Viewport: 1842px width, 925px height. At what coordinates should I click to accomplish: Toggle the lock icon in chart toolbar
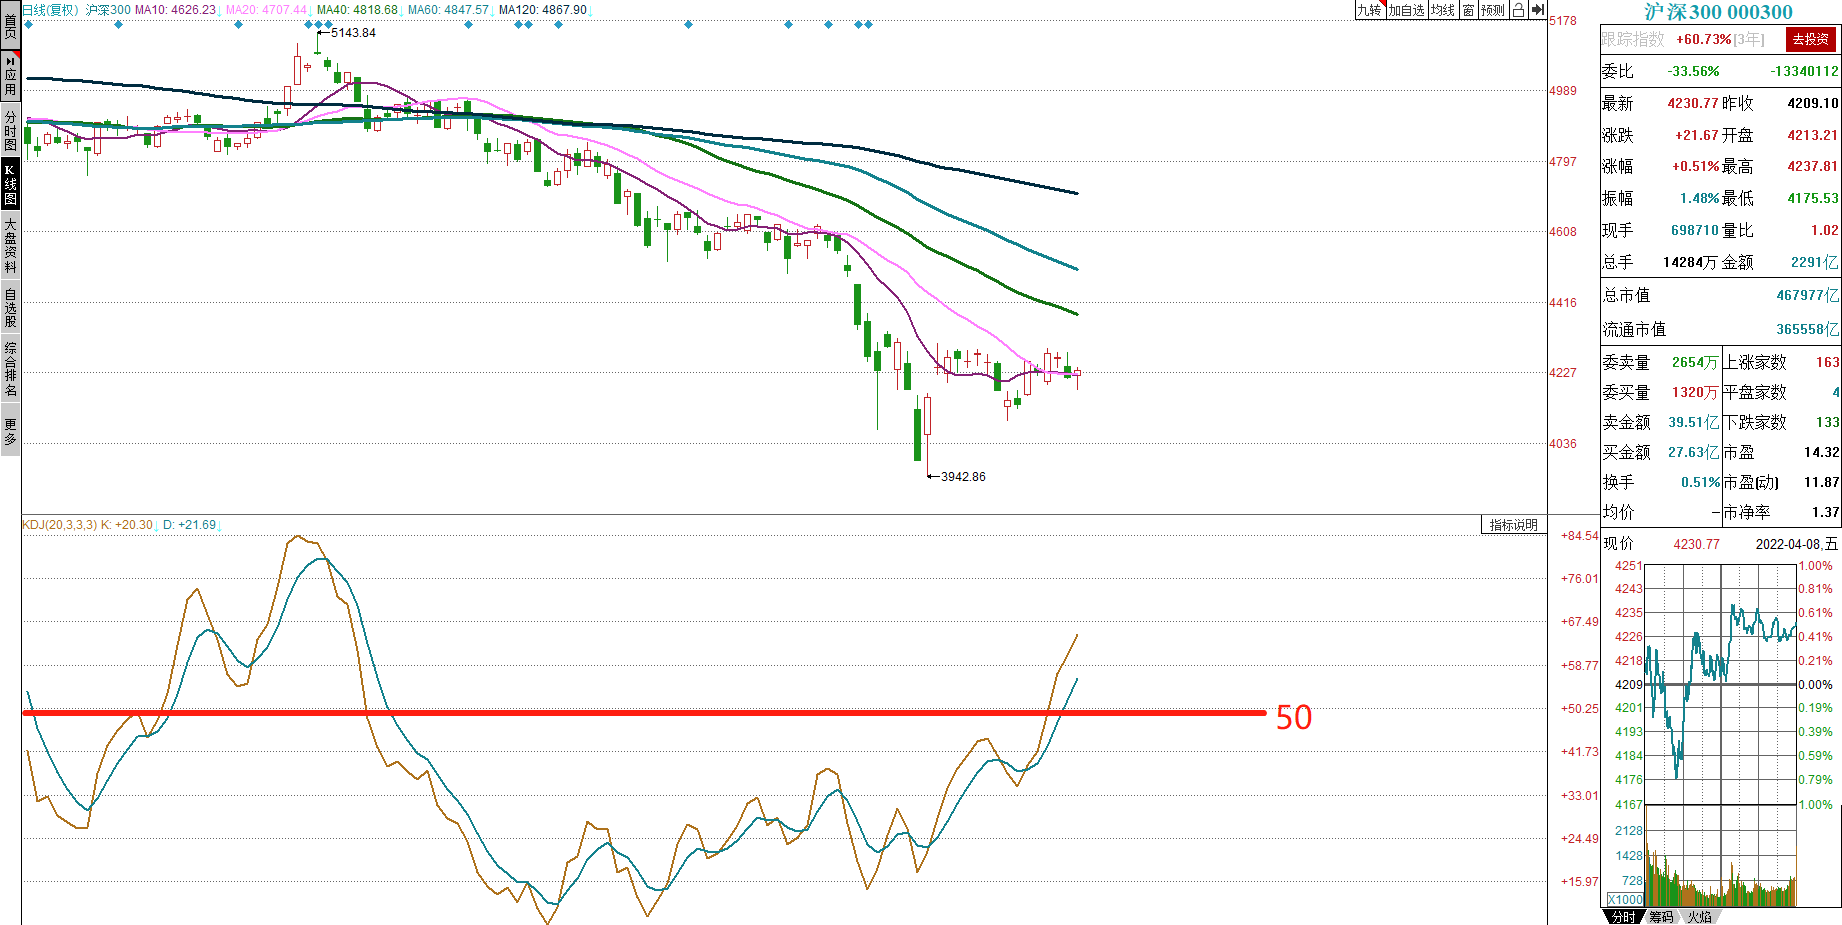click(x=1518, y=10)
